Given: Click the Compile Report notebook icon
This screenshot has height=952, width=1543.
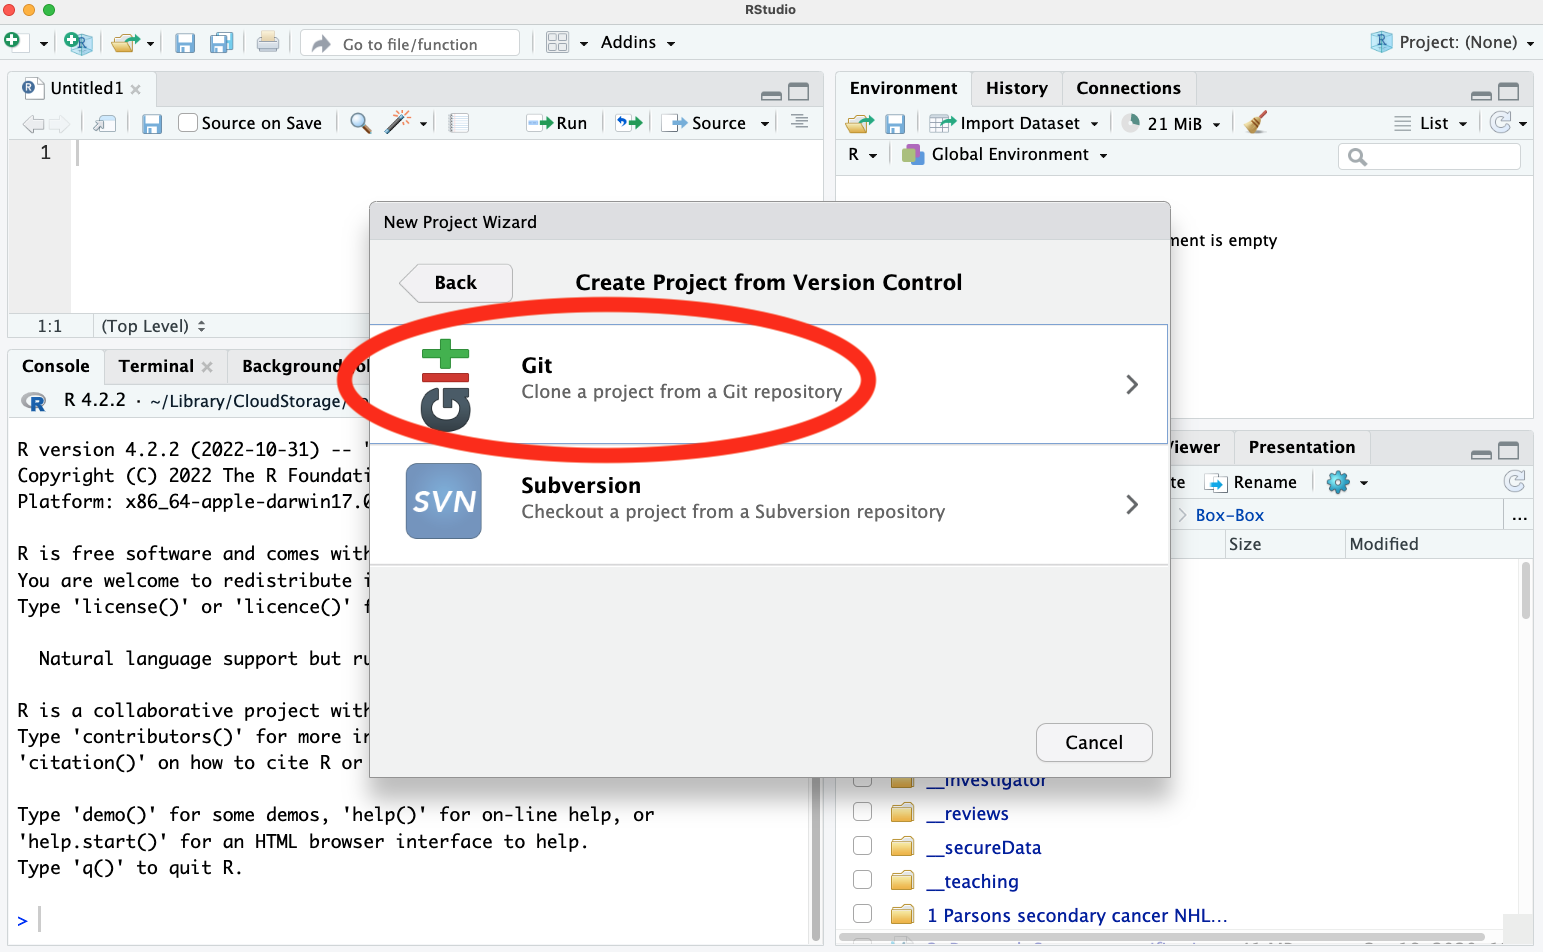Looking at the screenshot, I should tap(458, 123).
